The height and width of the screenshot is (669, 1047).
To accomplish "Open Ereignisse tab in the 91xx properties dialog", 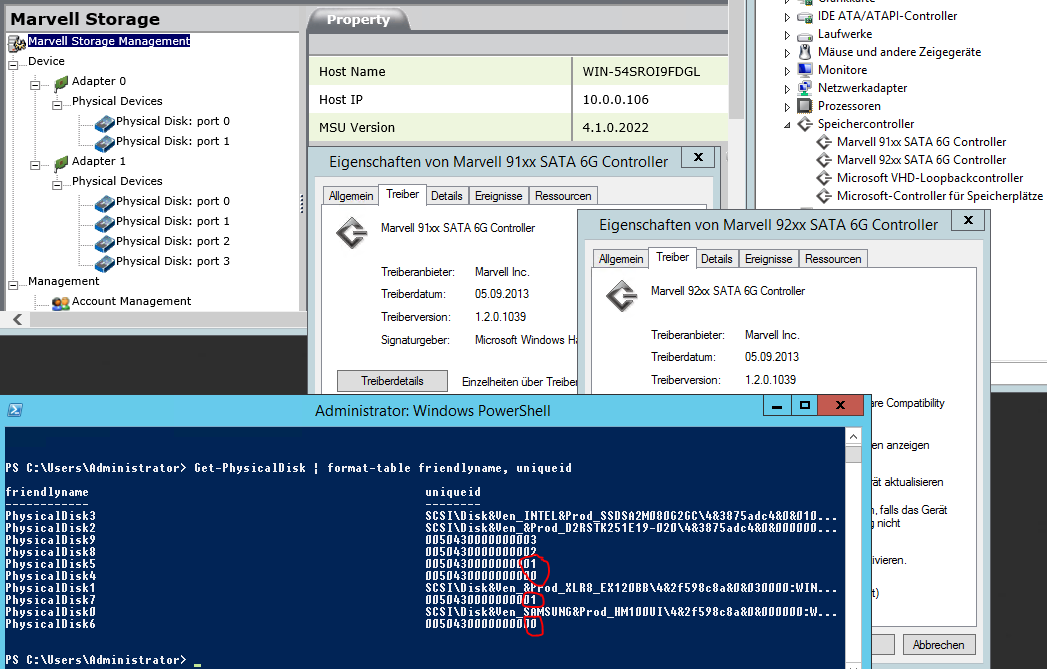I will (499, 196).
